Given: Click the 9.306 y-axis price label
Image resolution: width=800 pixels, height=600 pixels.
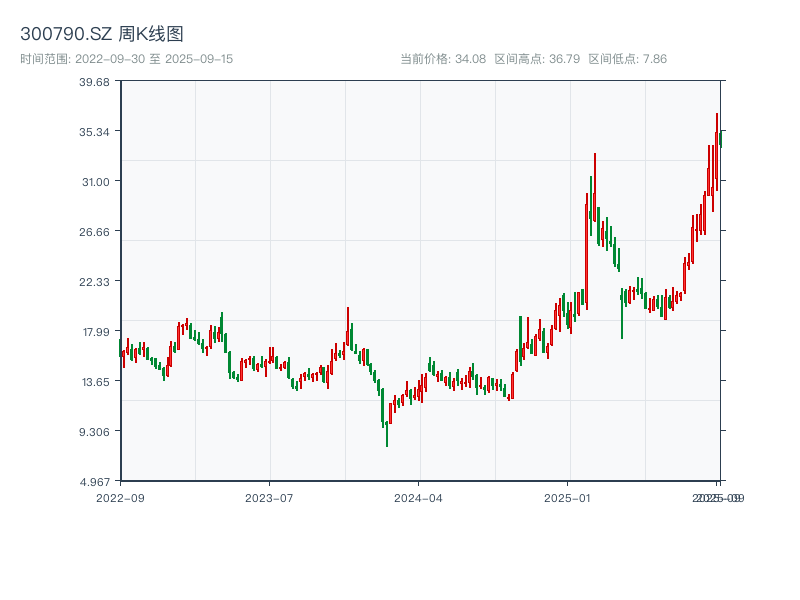Looking at the screenshot, I should coord(96,432).
